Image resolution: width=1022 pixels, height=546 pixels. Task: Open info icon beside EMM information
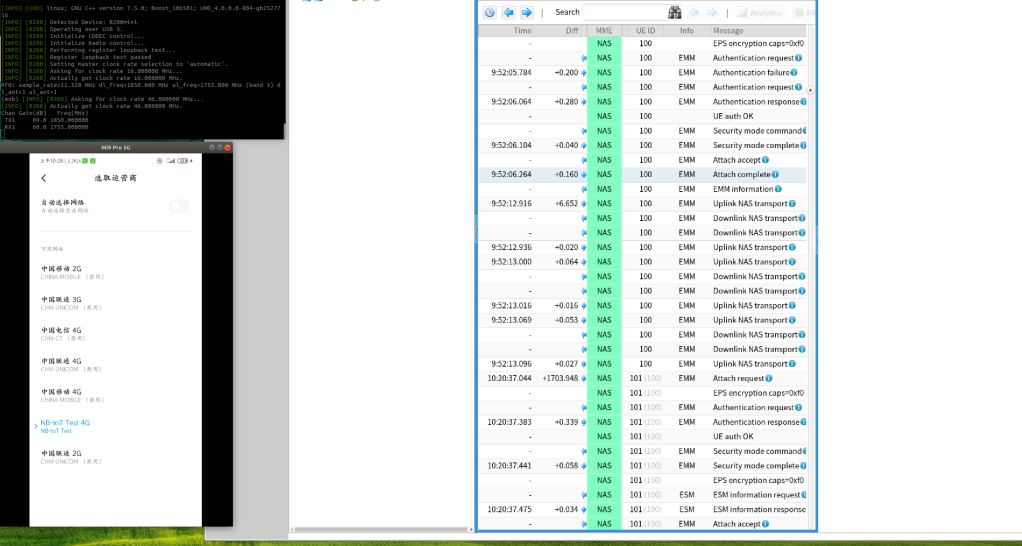[x=779, y=189]
